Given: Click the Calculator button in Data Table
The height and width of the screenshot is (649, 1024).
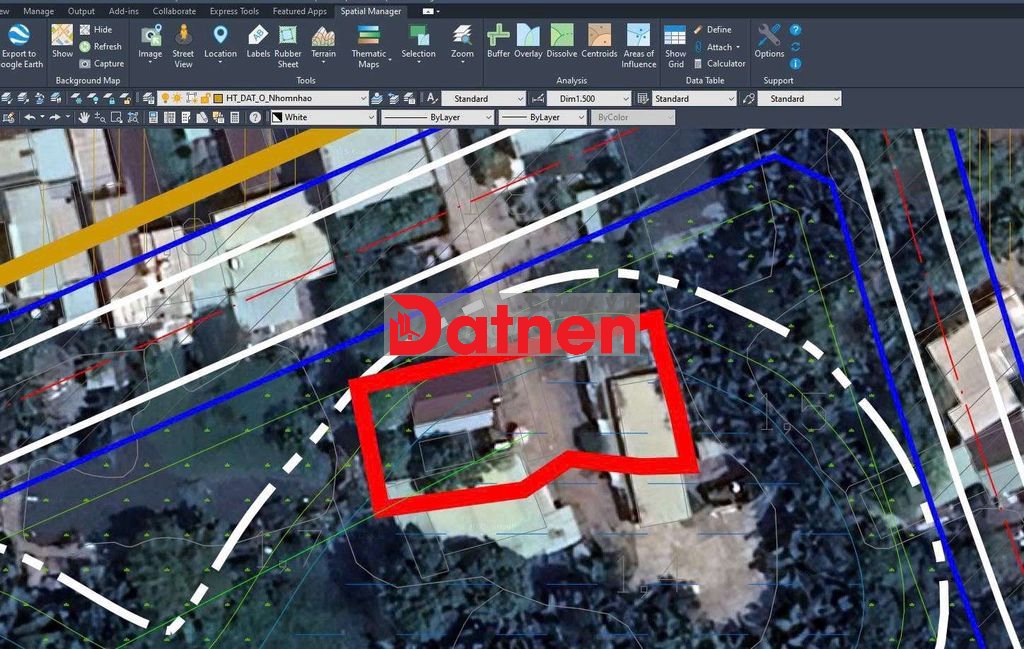Looking at the screenshot, I should [719, 64].
